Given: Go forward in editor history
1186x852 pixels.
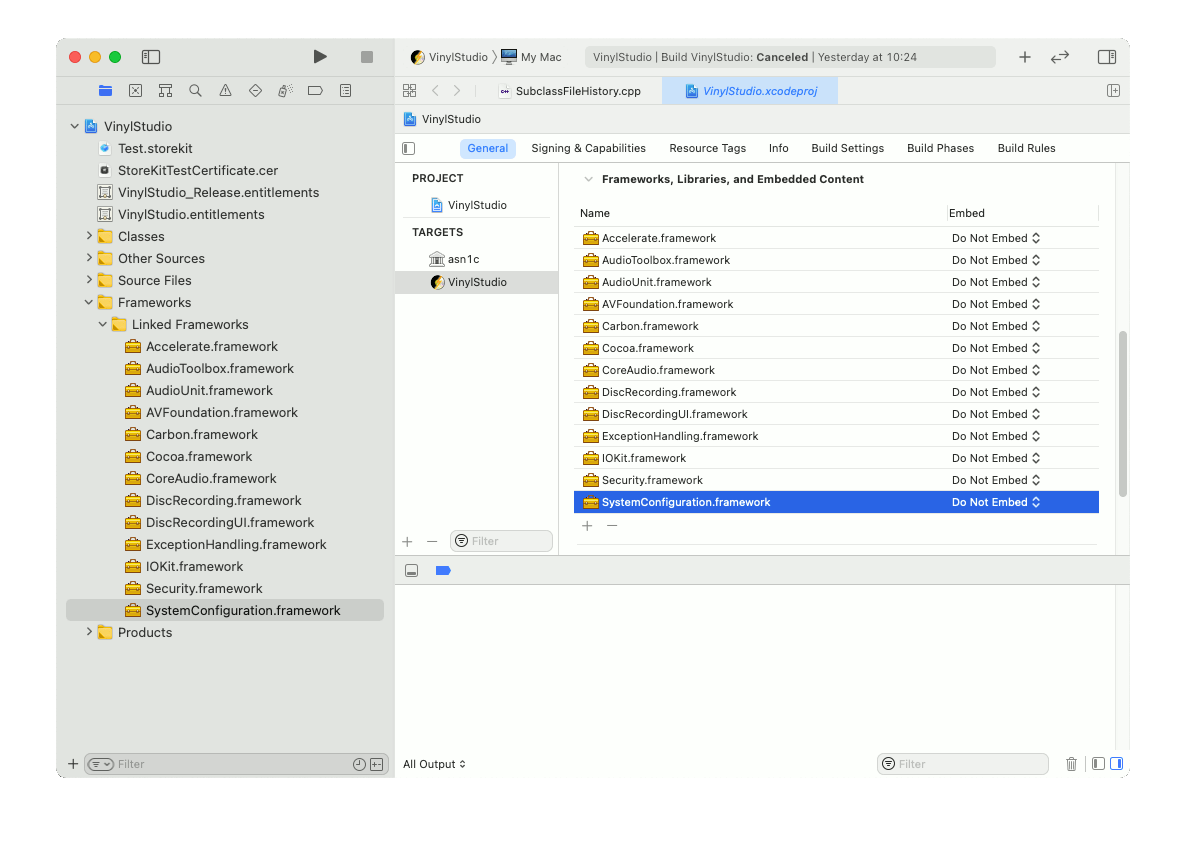Looking at the screenshot, I should (457, 91).
